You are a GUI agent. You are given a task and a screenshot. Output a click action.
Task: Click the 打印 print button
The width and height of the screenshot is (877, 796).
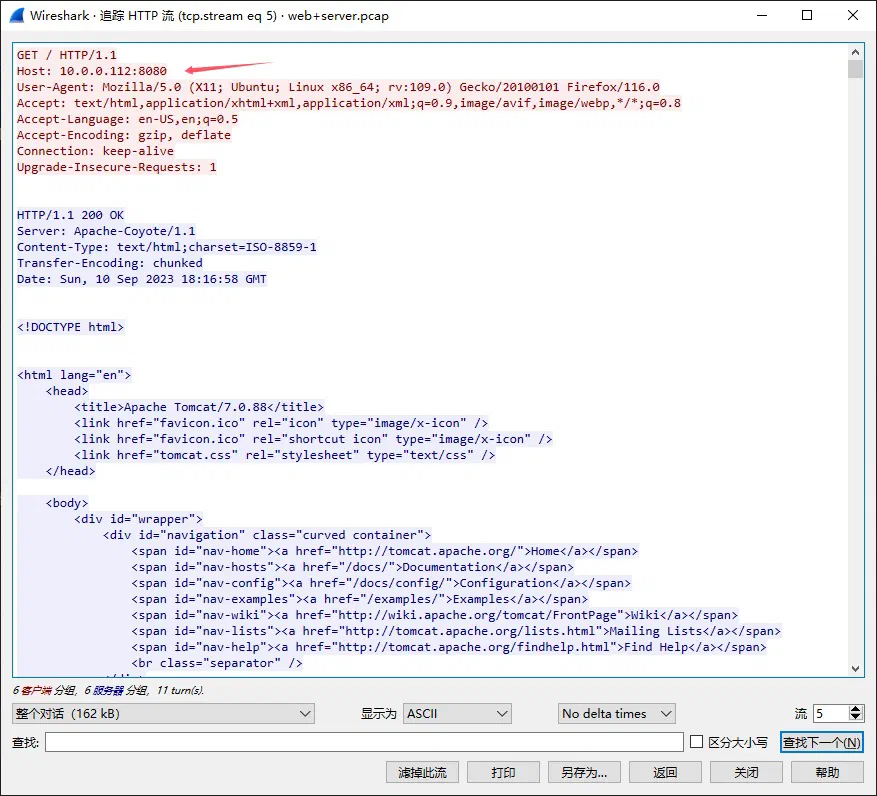503,773
